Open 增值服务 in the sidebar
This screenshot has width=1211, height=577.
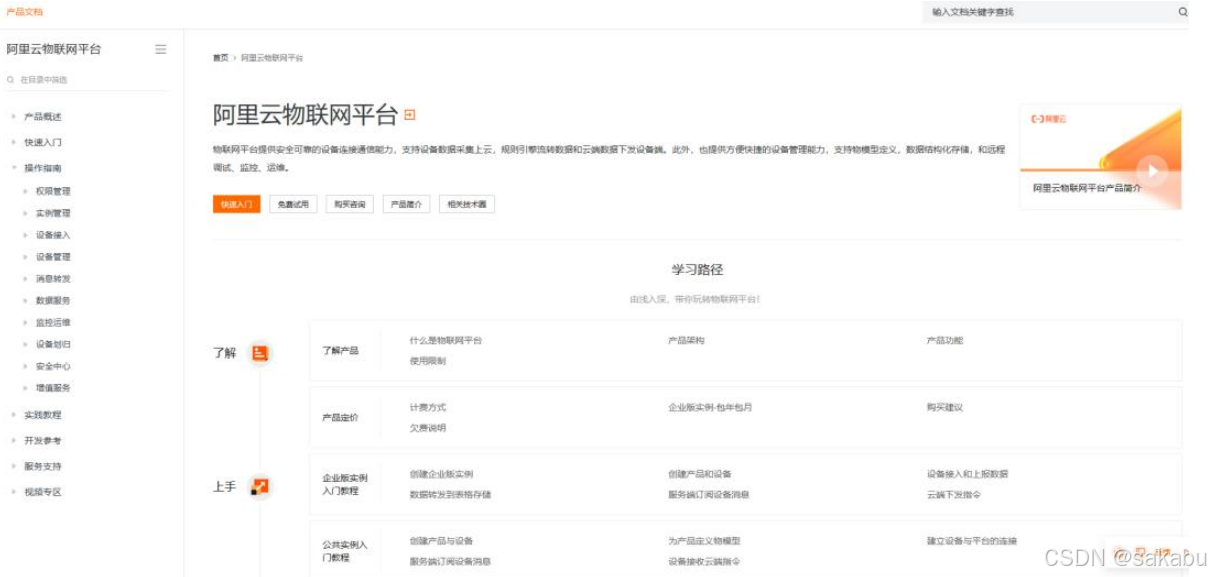pos(53,388)
